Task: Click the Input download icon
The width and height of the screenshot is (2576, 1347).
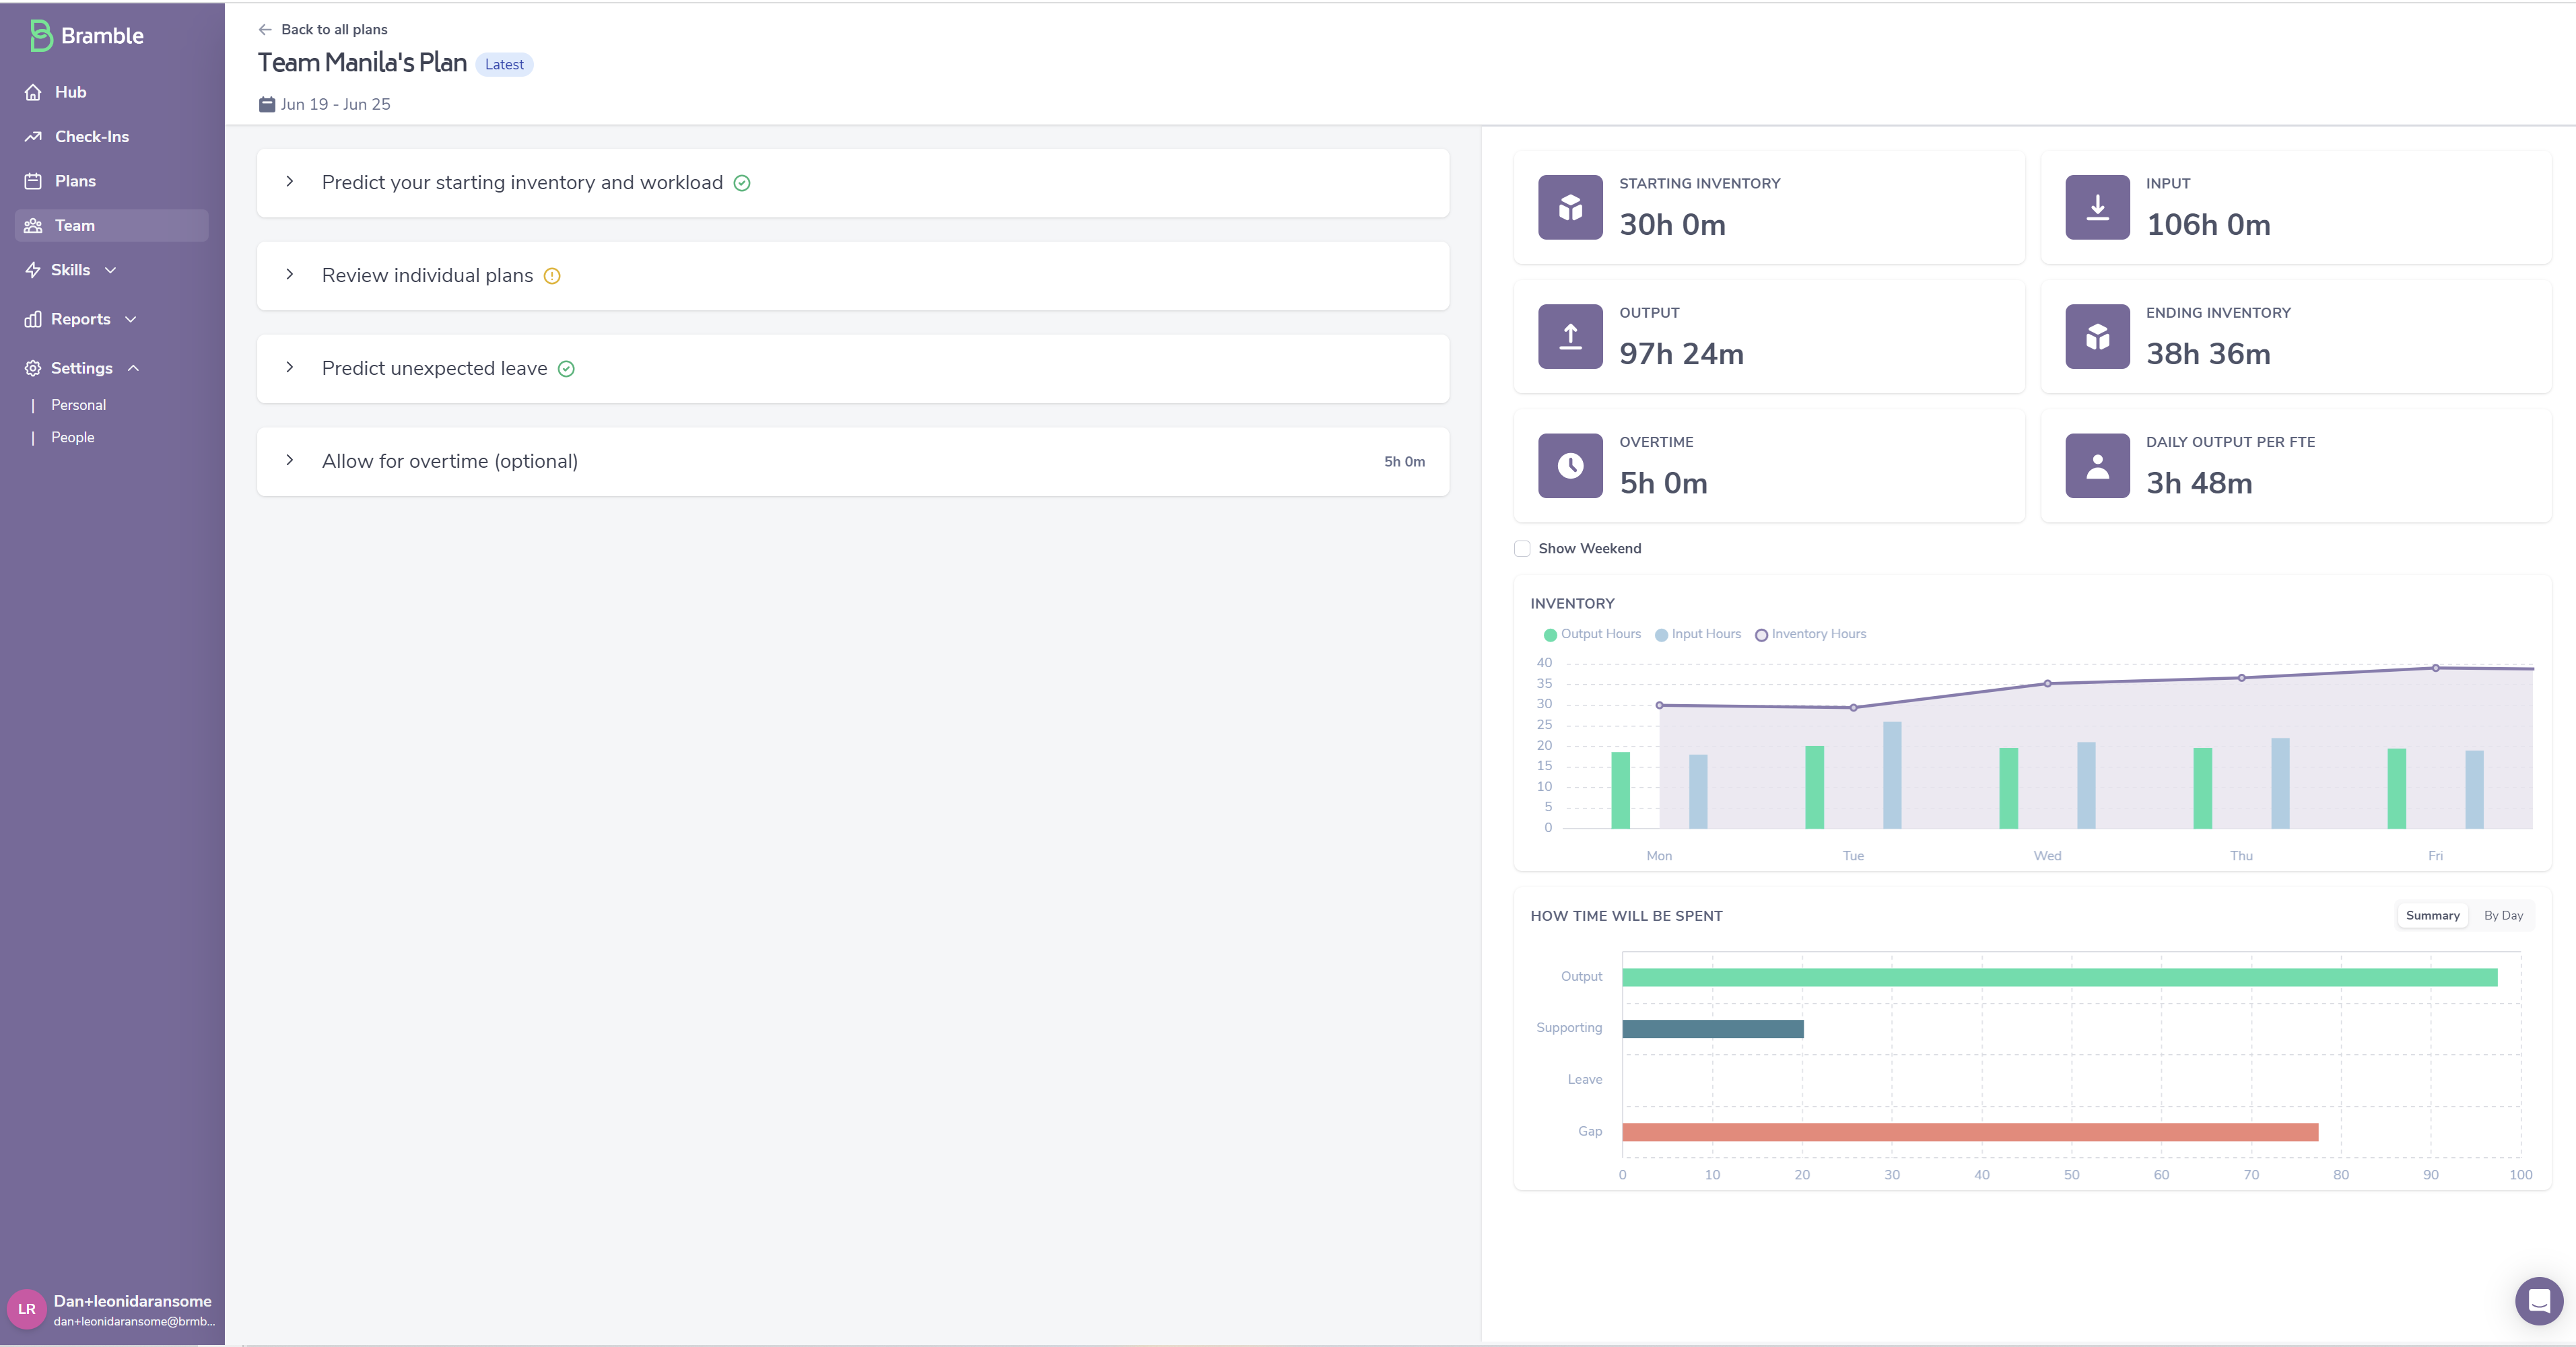Action: [x=2097, y=207]
